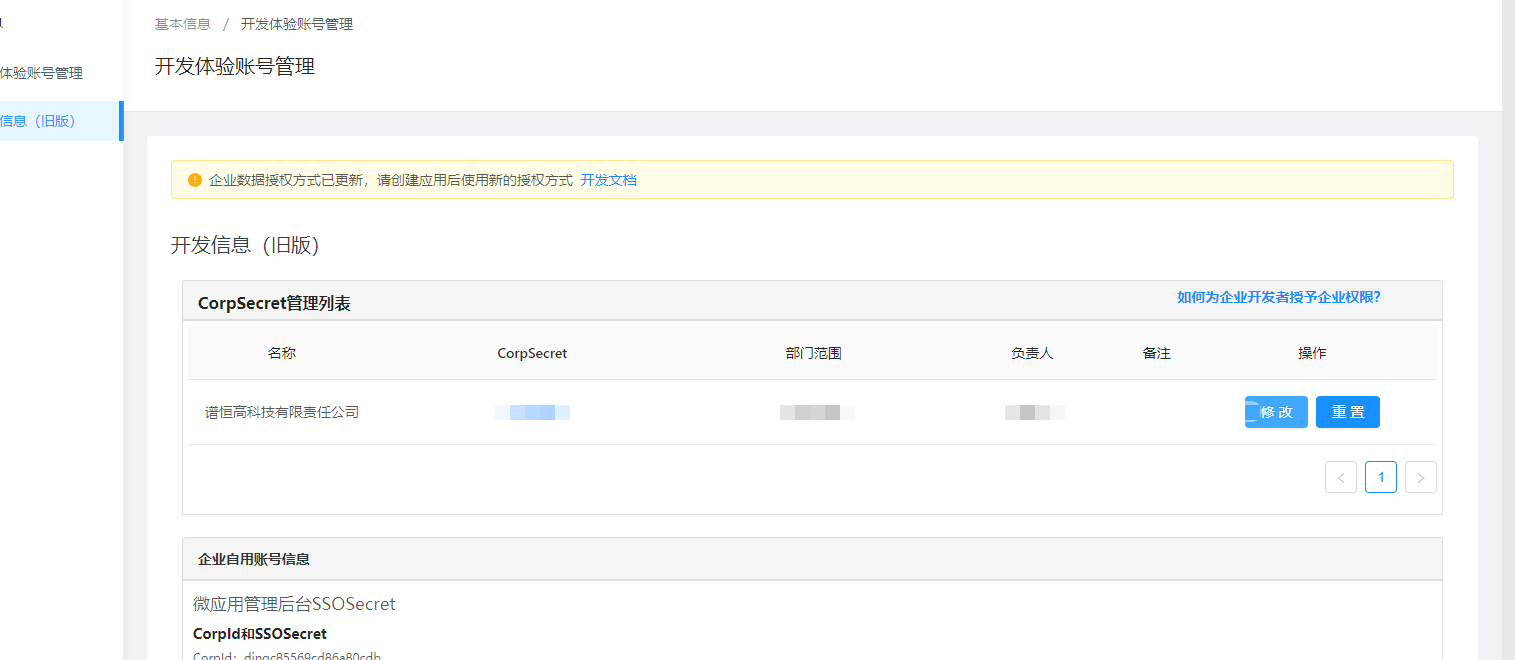The image size is (1515, 660).
Task: Select 体验账号管理 in the left sidebar
Action: pos(42,73)
